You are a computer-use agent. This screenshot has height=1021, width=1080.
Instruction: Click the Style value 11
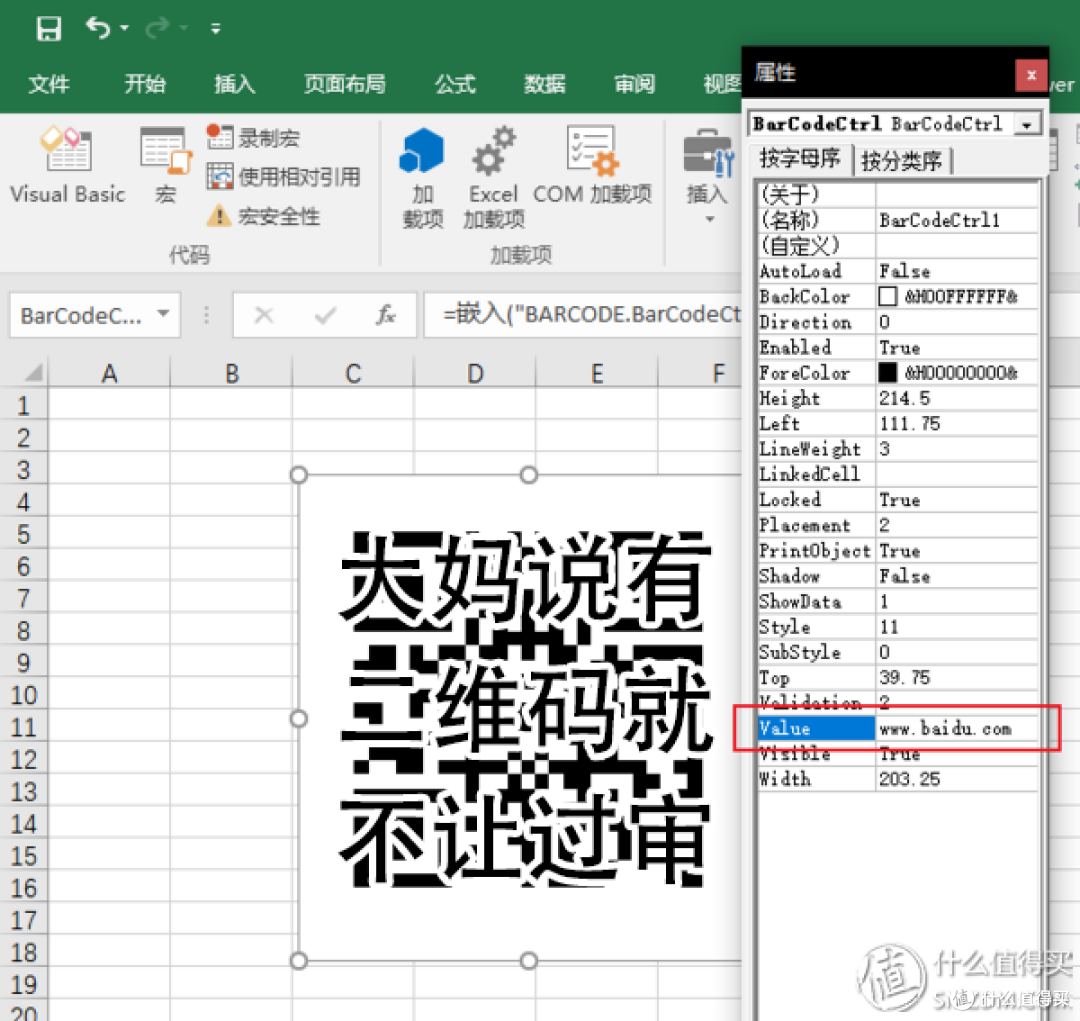957,627
